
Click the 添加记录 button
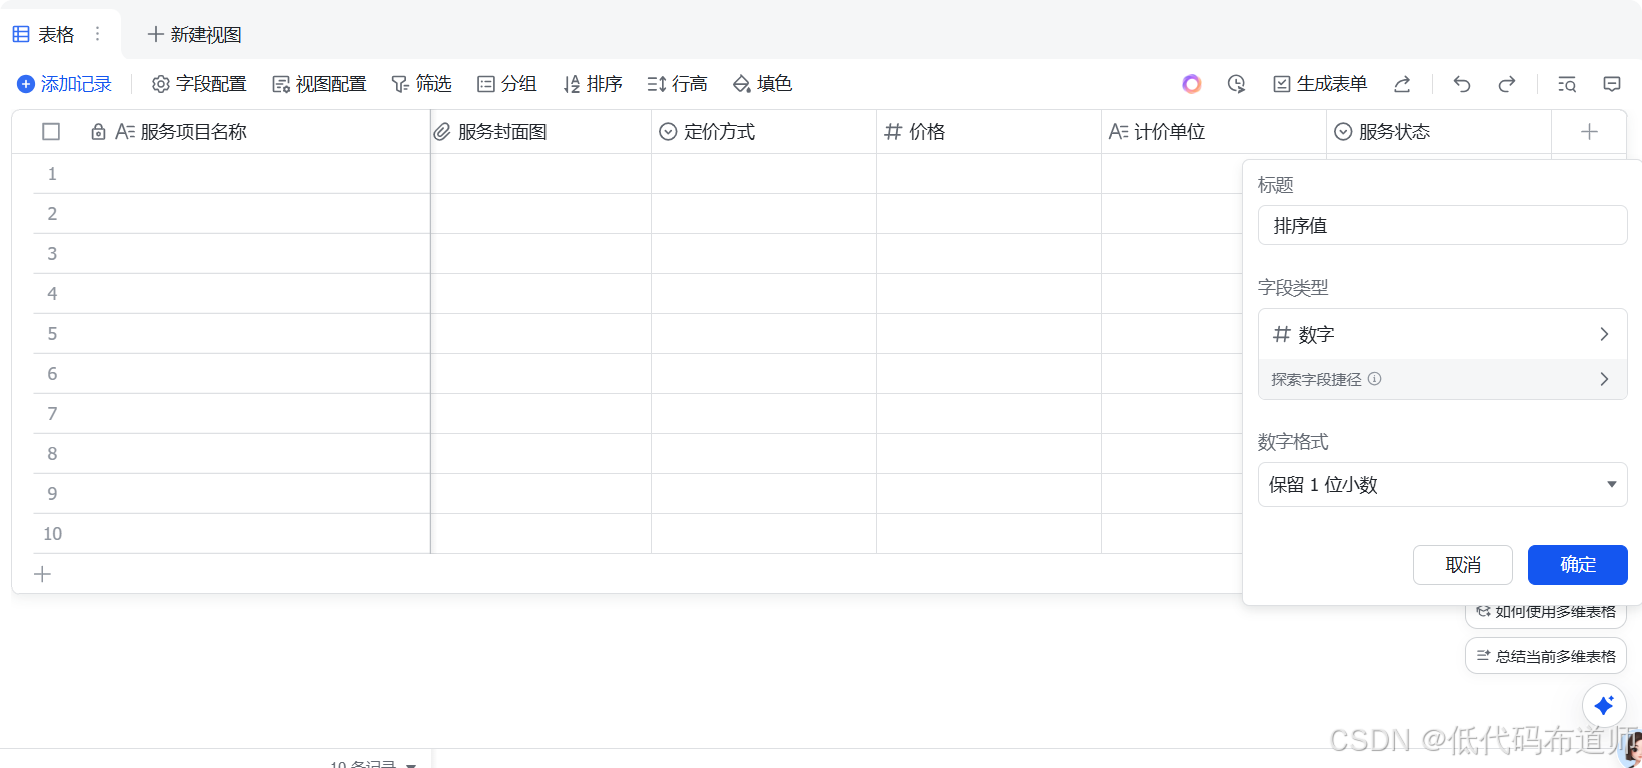(x=65, y=84)
